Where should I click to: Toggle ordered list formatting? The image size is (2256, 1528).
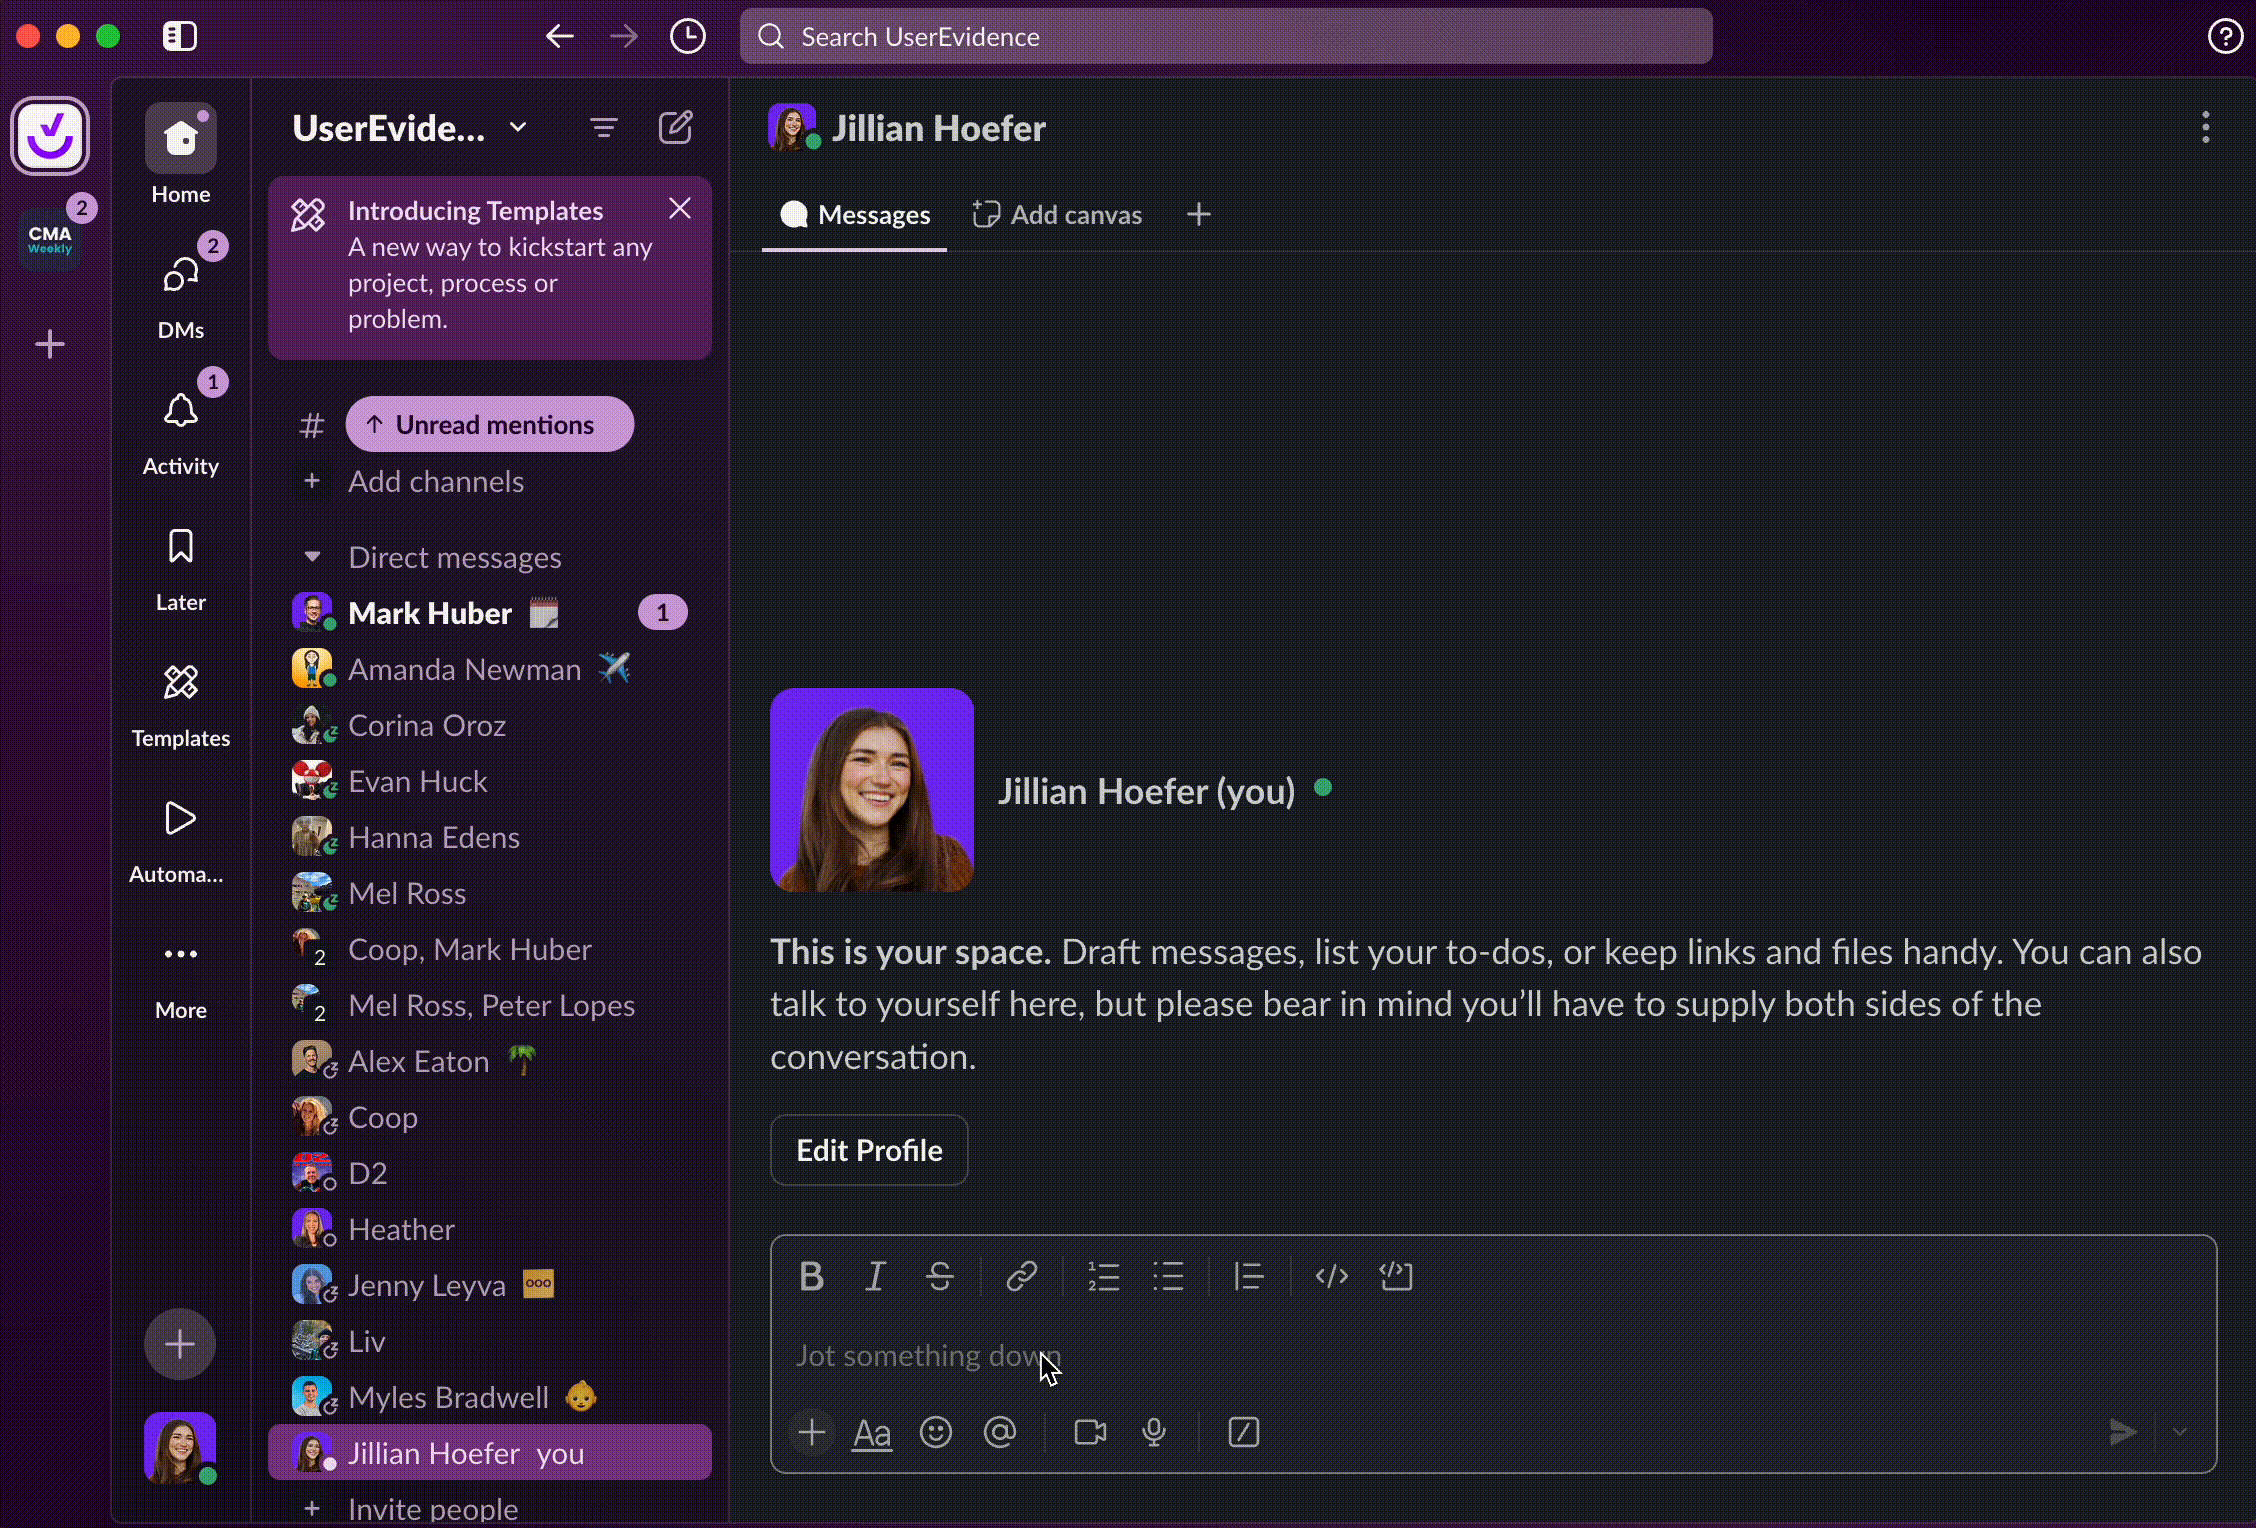point(1104,1277)
